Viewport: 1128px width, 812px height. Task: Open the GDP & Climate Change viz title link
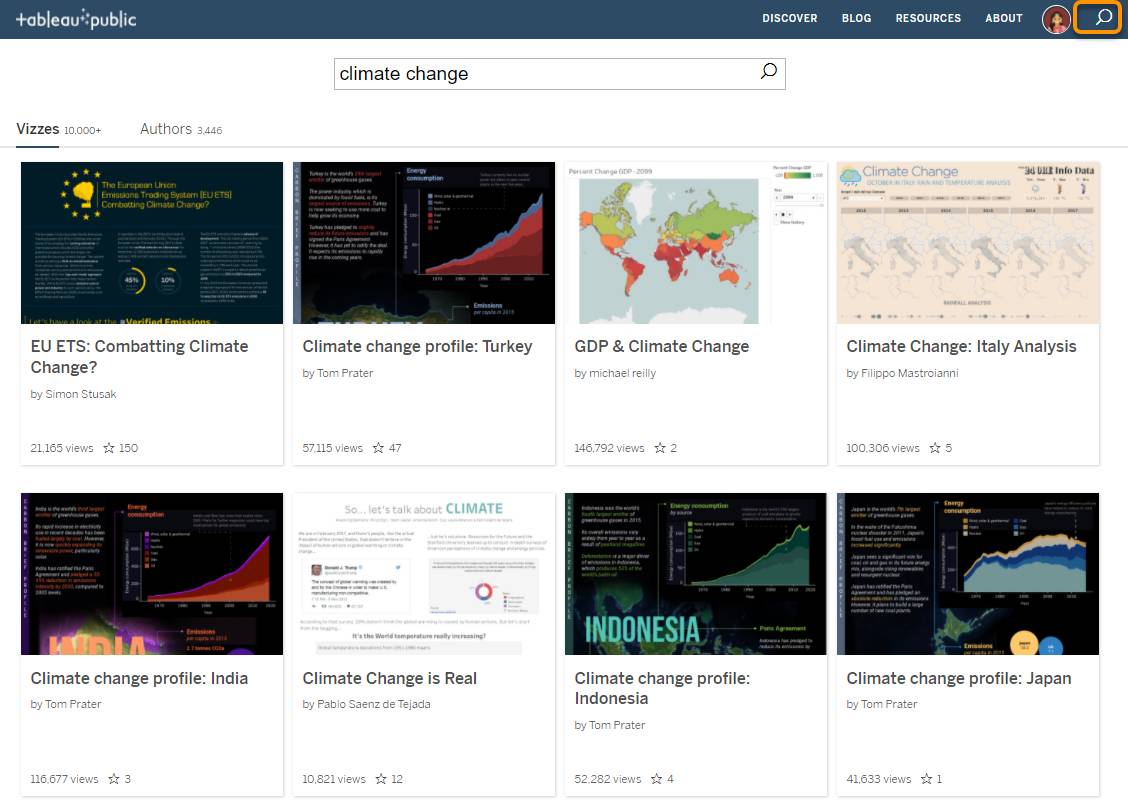point(663,346)
